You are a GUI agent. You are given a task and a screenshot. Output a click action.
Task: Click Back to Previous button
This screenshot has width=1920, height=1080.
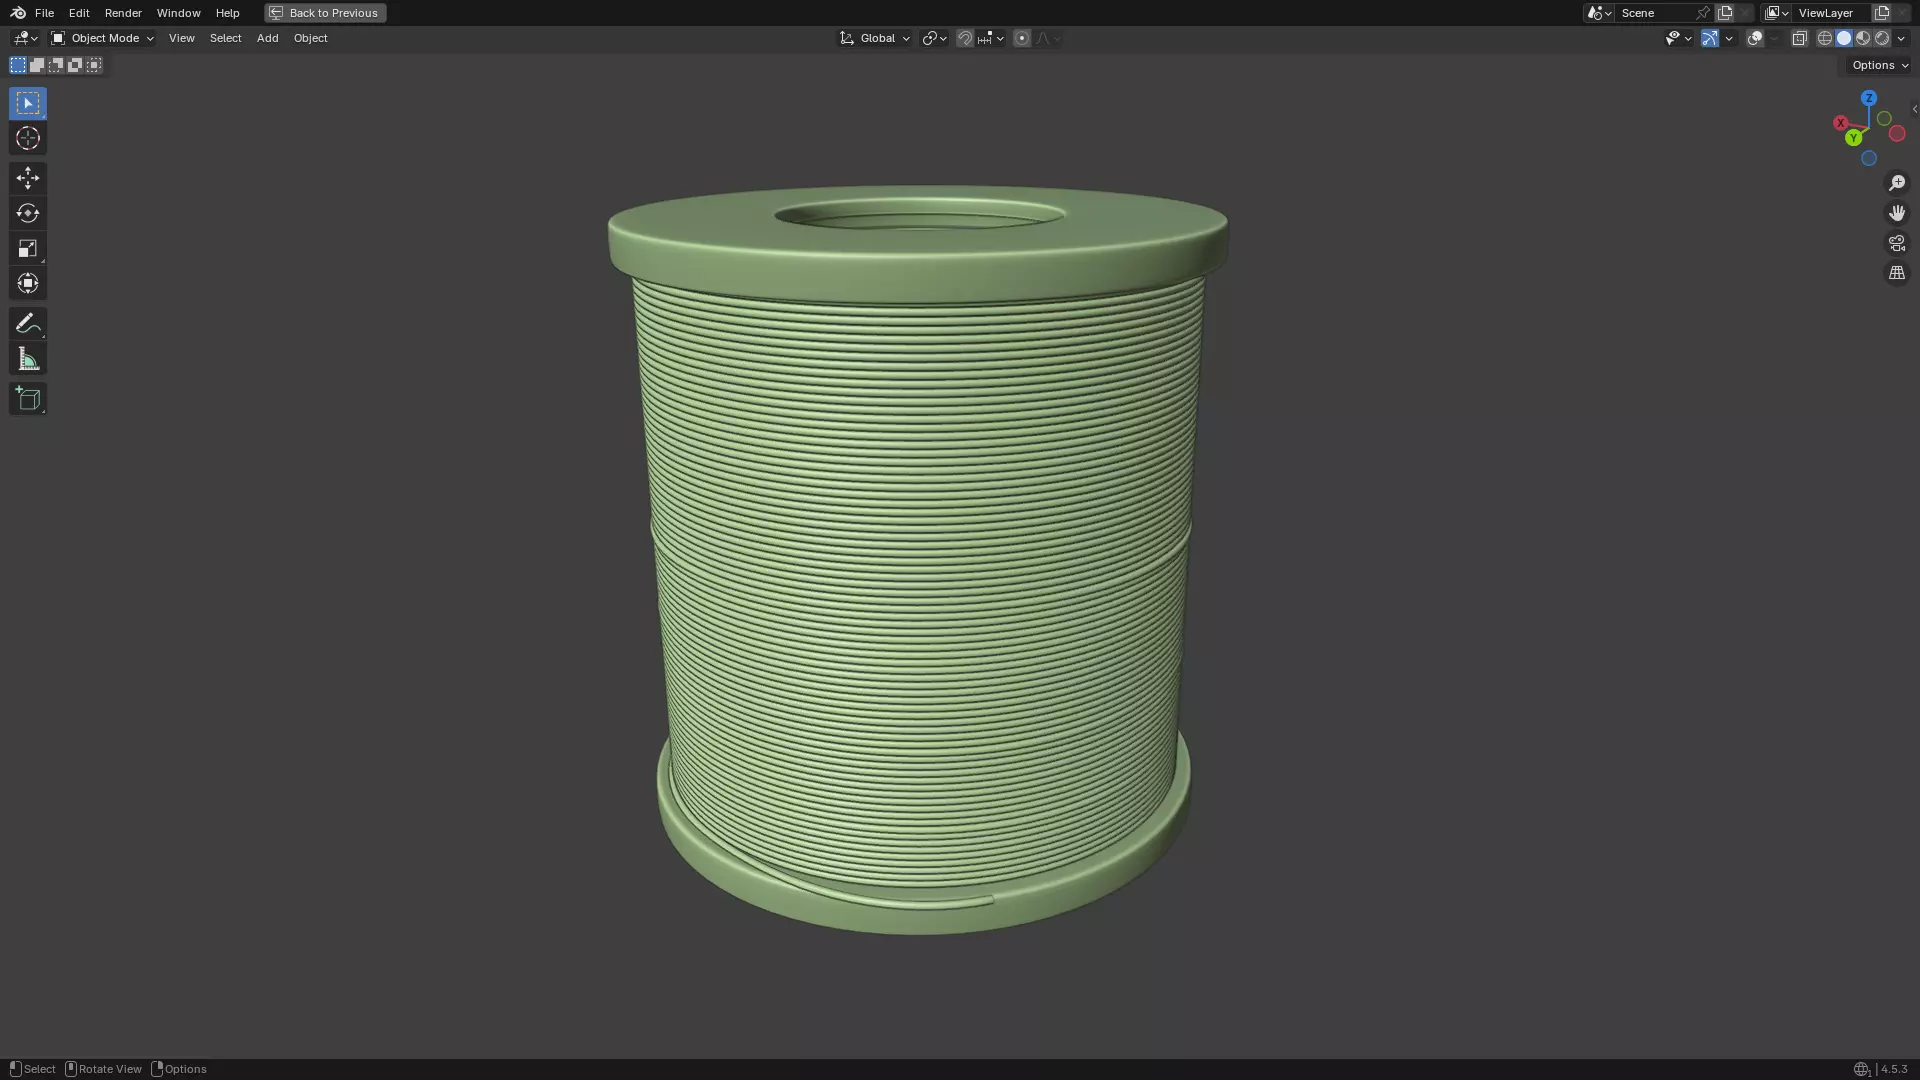(x=325, y=13)
